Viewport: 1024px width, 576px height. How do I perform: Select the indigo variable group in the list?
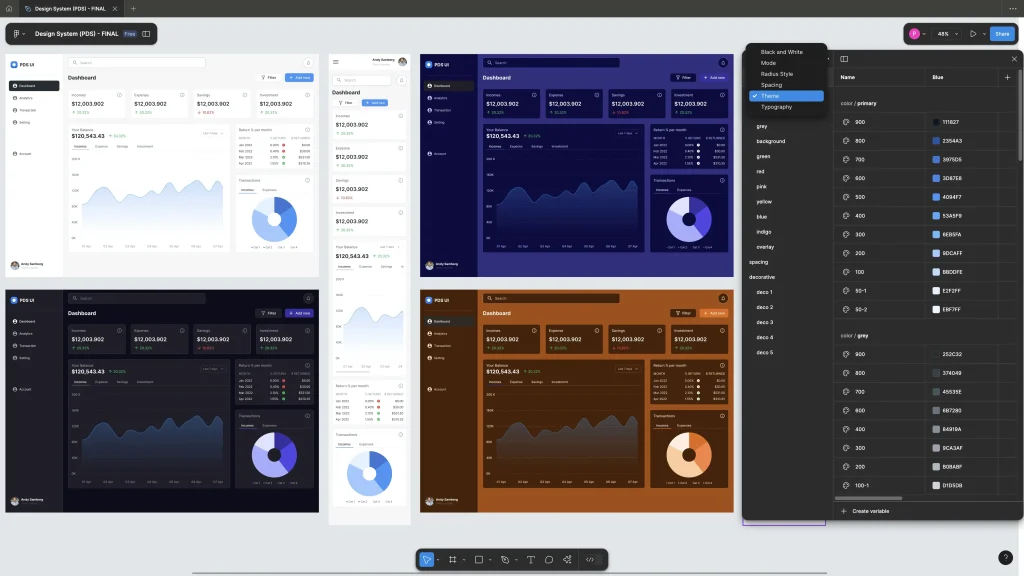click(762, 232)
